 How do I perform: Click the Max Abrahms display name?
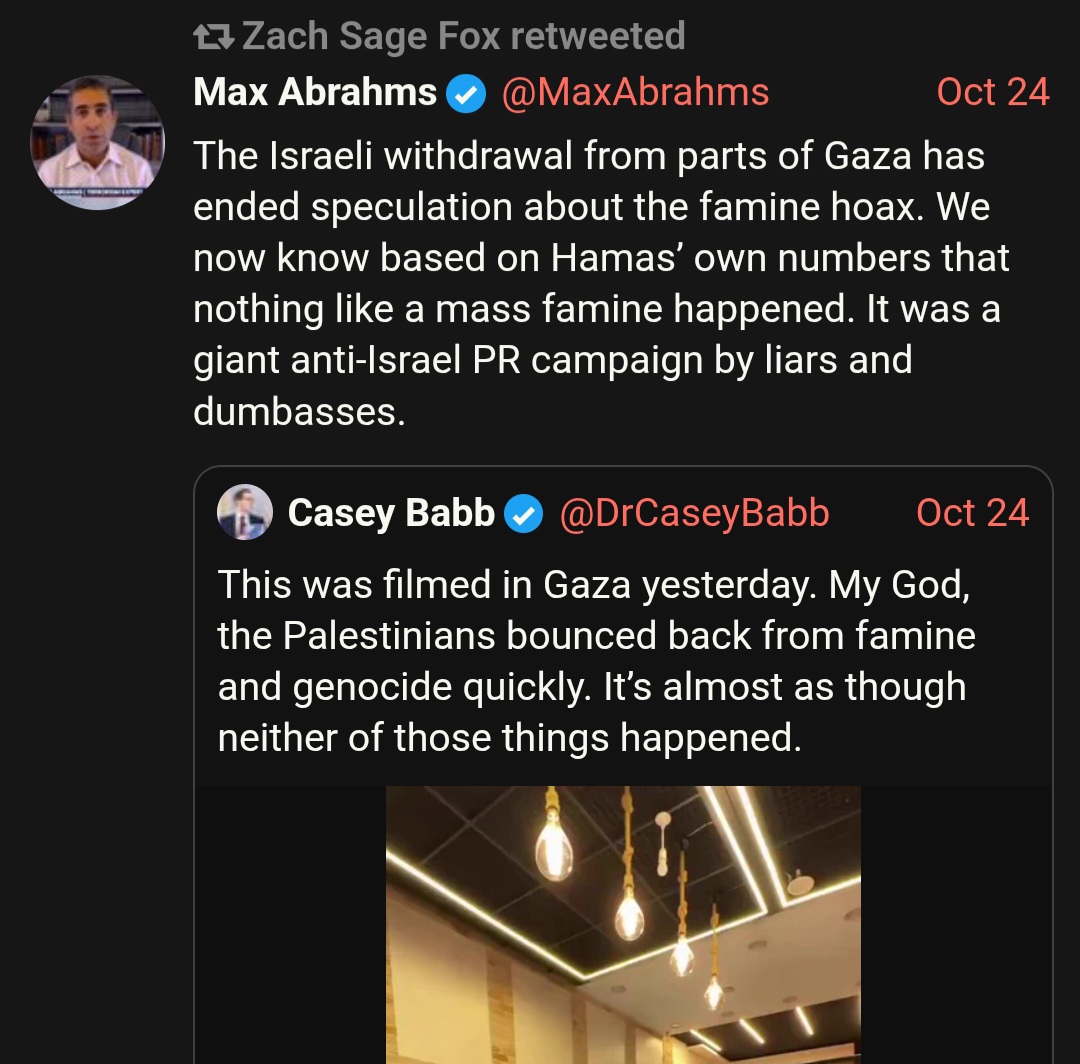[x=315, y=93]
